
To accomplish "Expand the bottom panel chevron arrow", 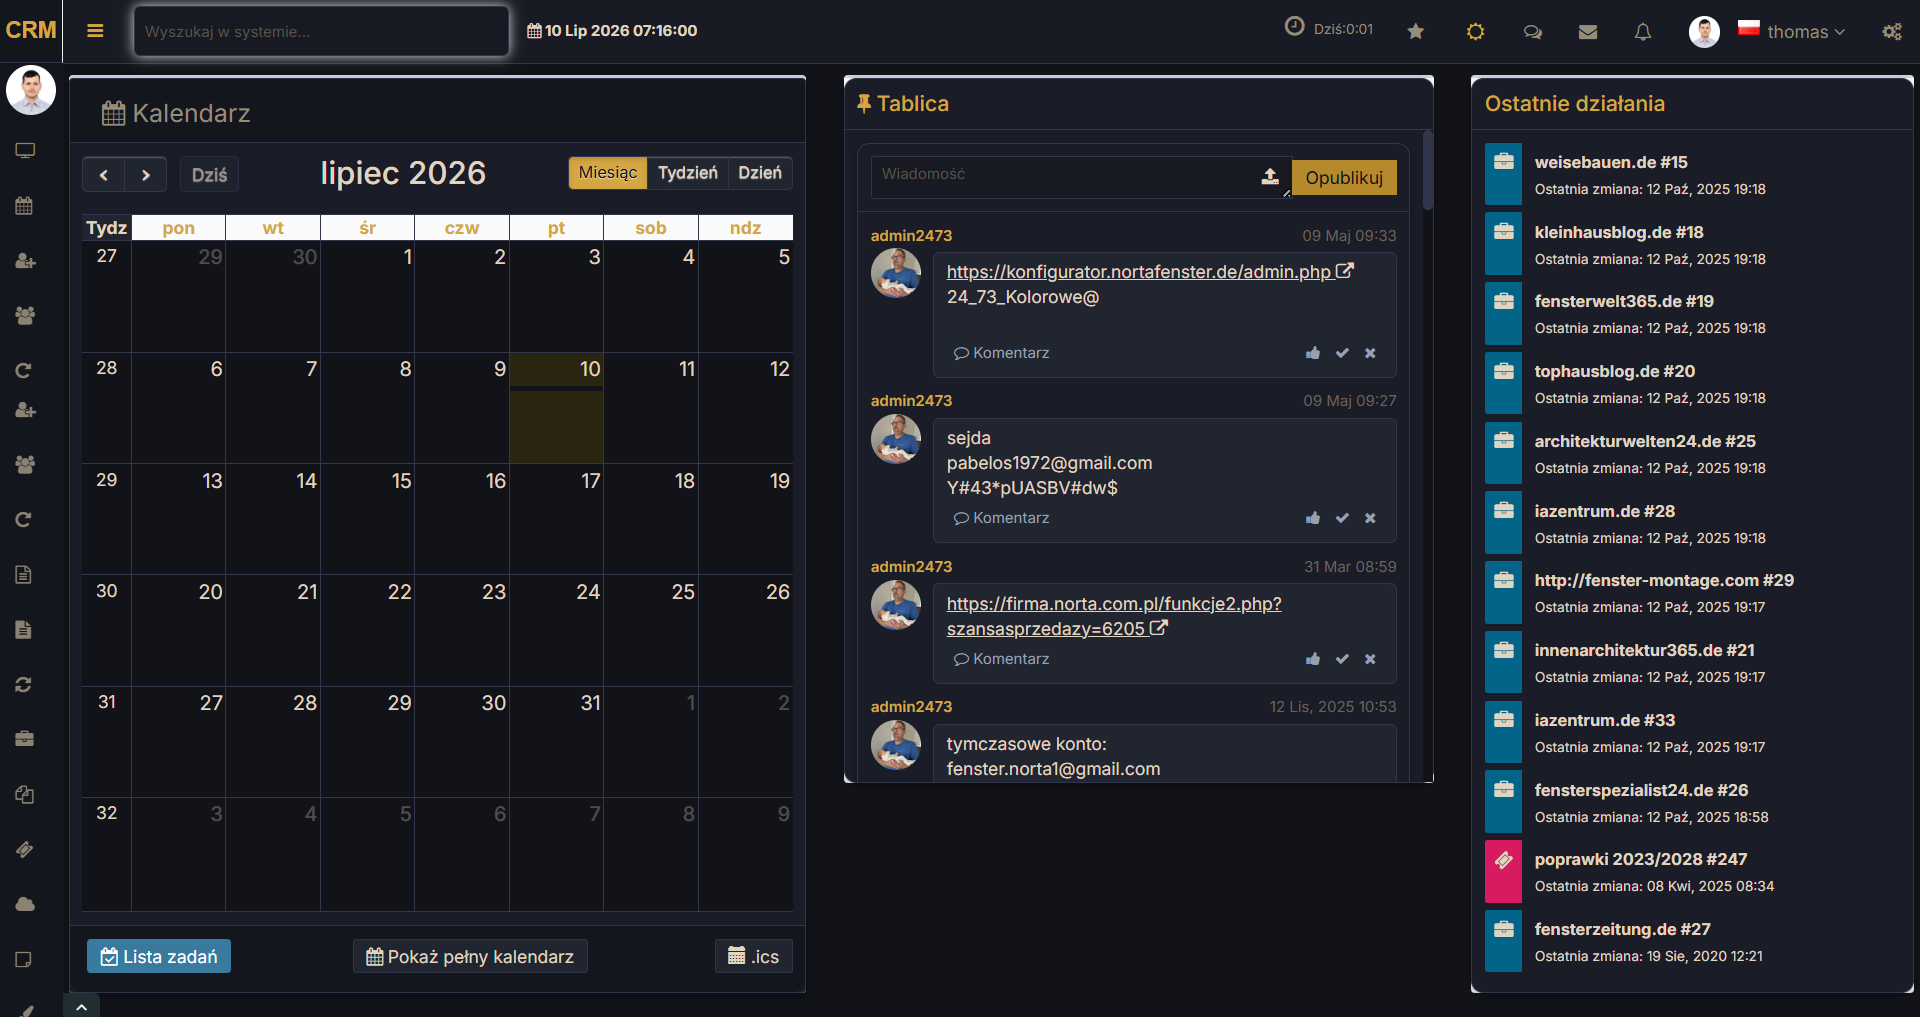I will [x=81, y=1006].
